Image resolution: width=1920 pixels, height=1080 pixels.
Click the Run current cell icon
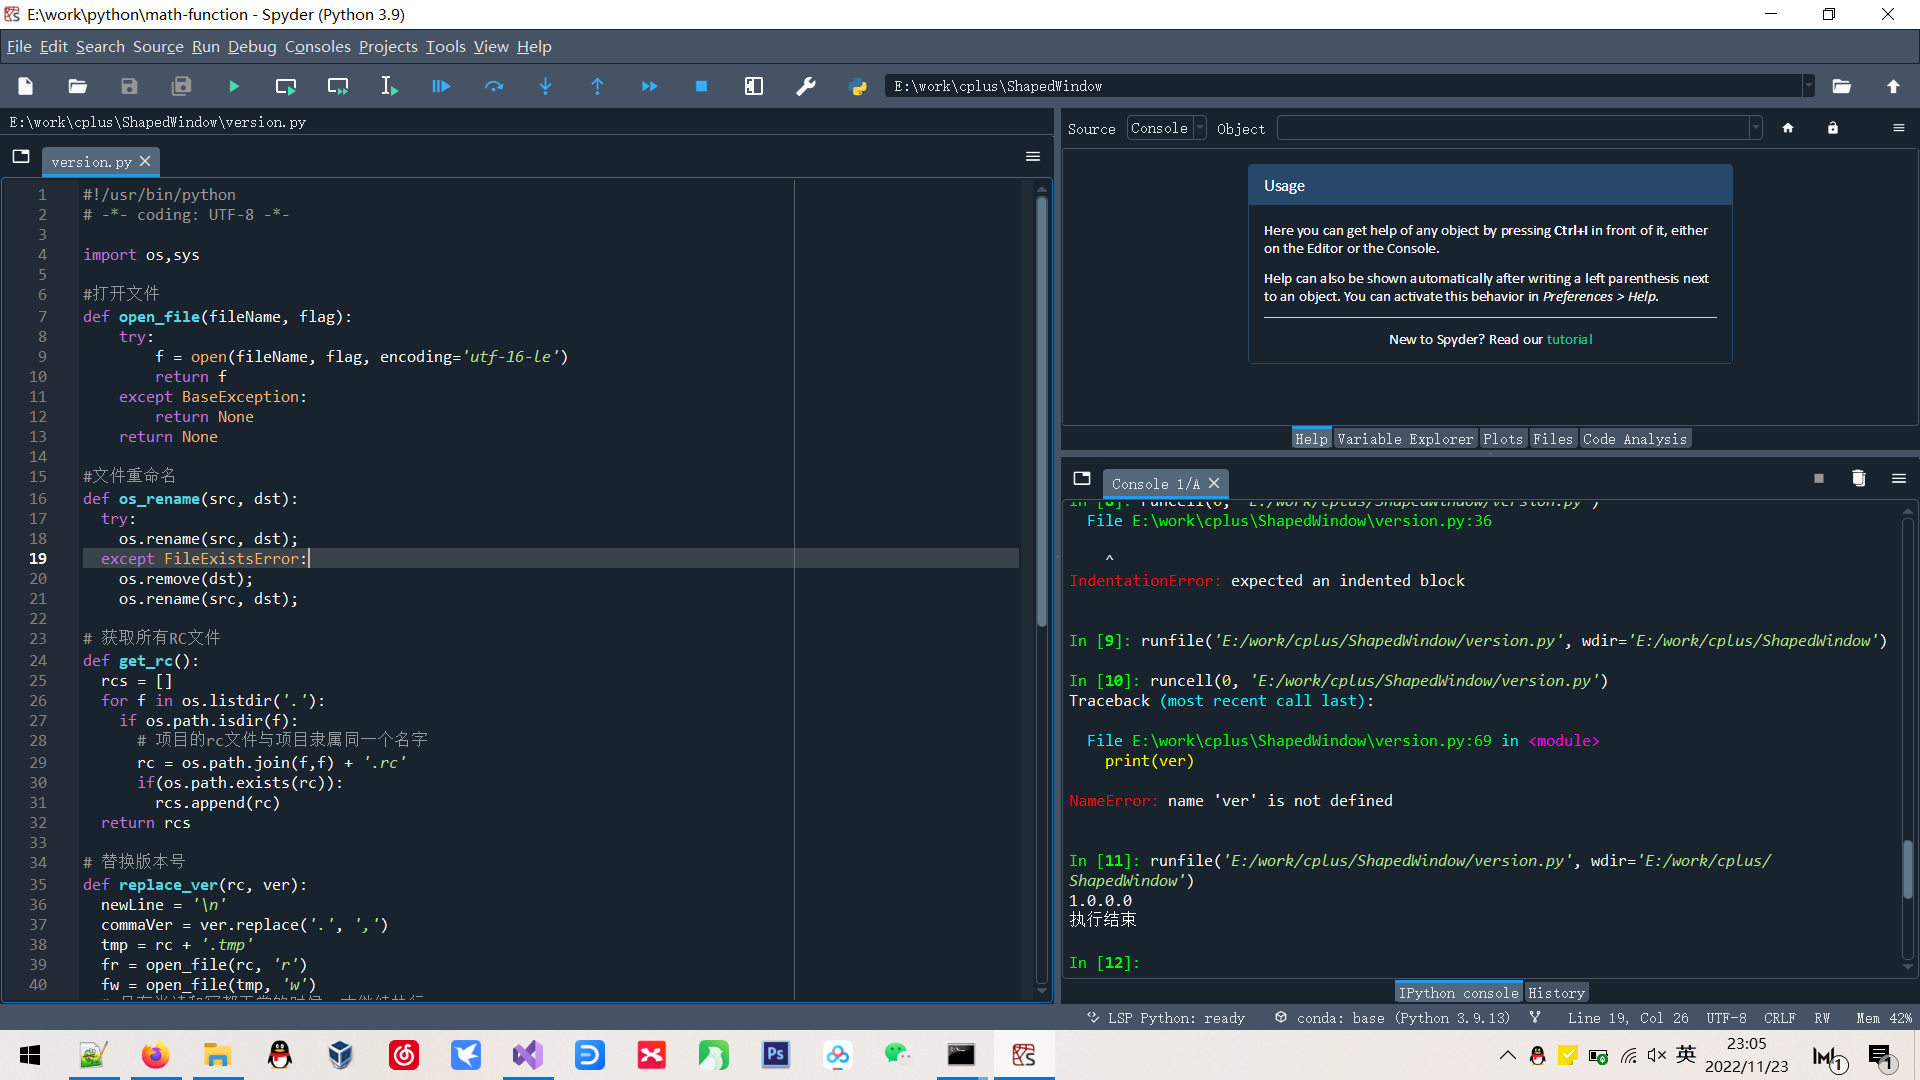[x=285, y=87]
